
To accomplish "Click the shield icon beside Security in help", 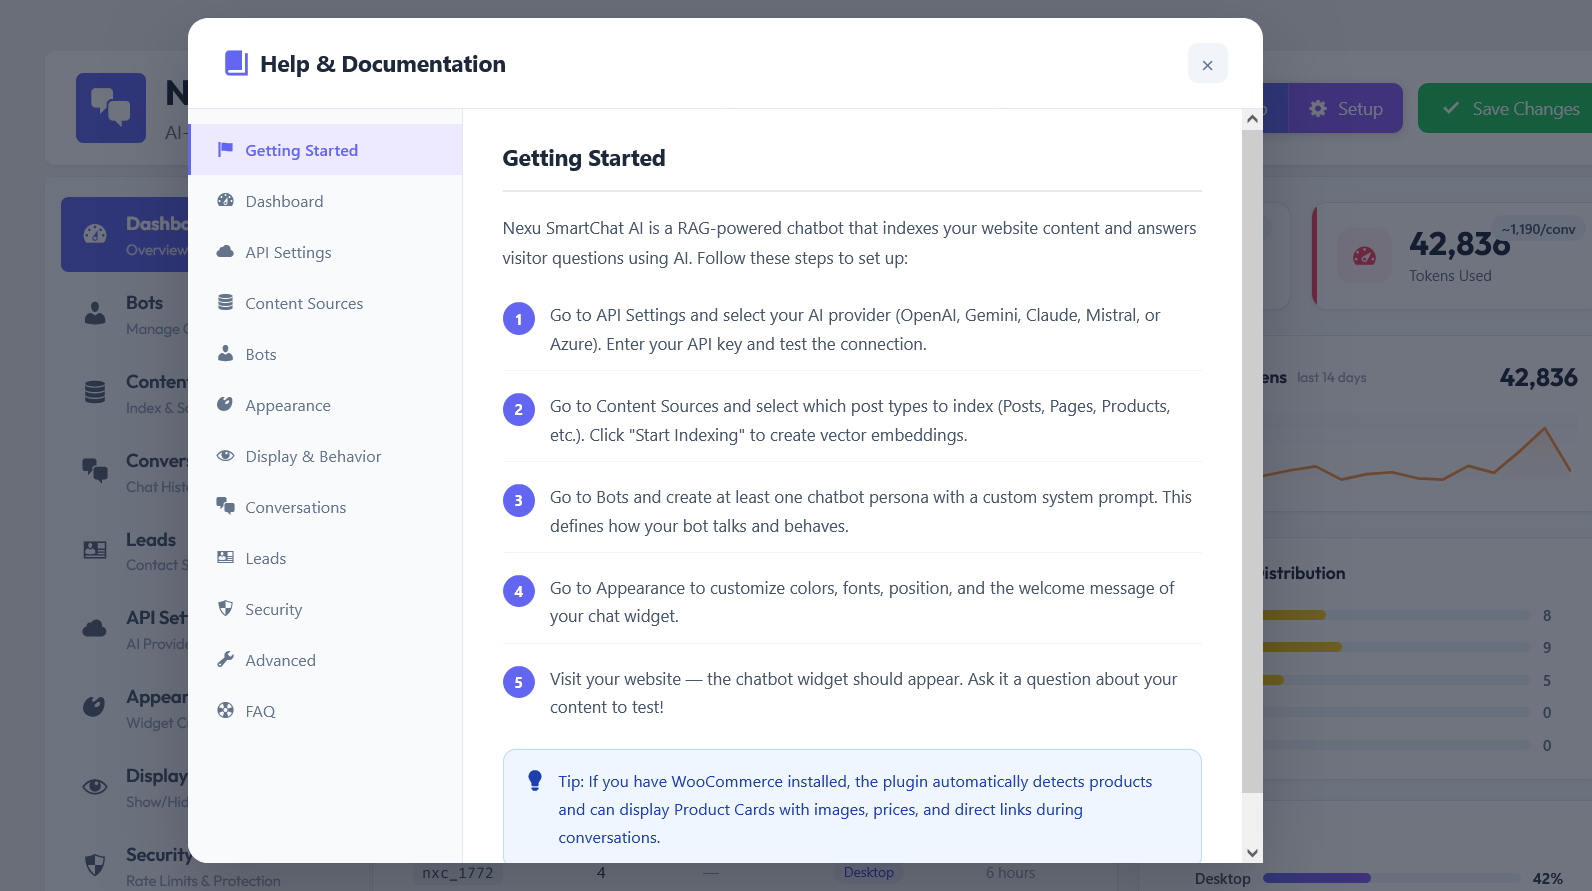I will coord(225,608).
